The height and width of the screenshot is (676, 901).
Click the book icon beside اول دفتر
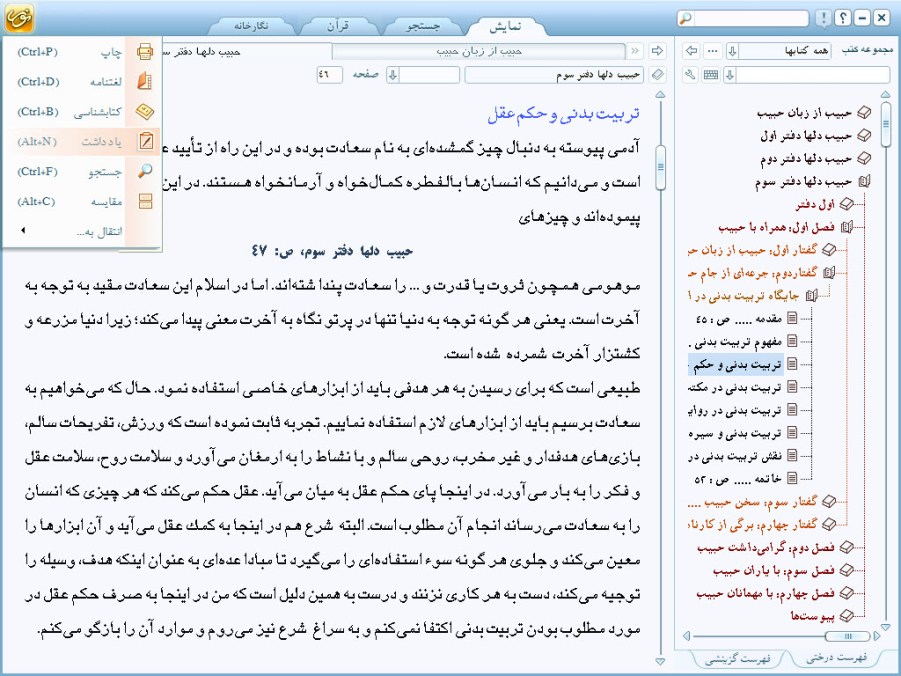point(846,204)
